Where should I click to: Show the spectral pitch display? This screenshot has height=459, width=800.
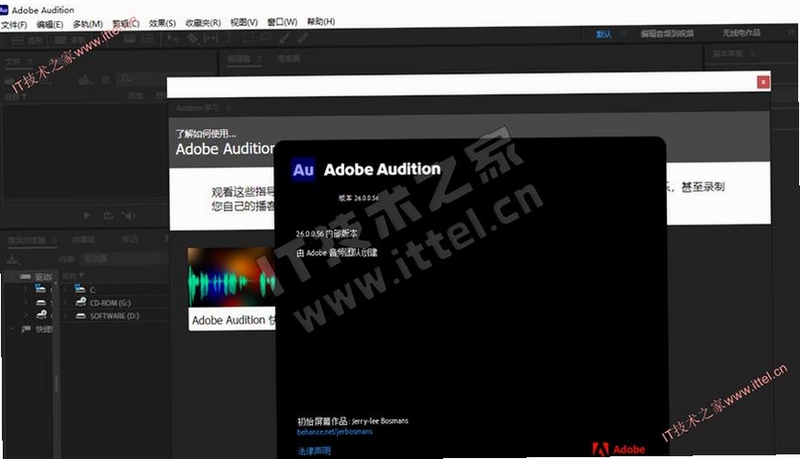pyautogui.click(x=147, y=39)
